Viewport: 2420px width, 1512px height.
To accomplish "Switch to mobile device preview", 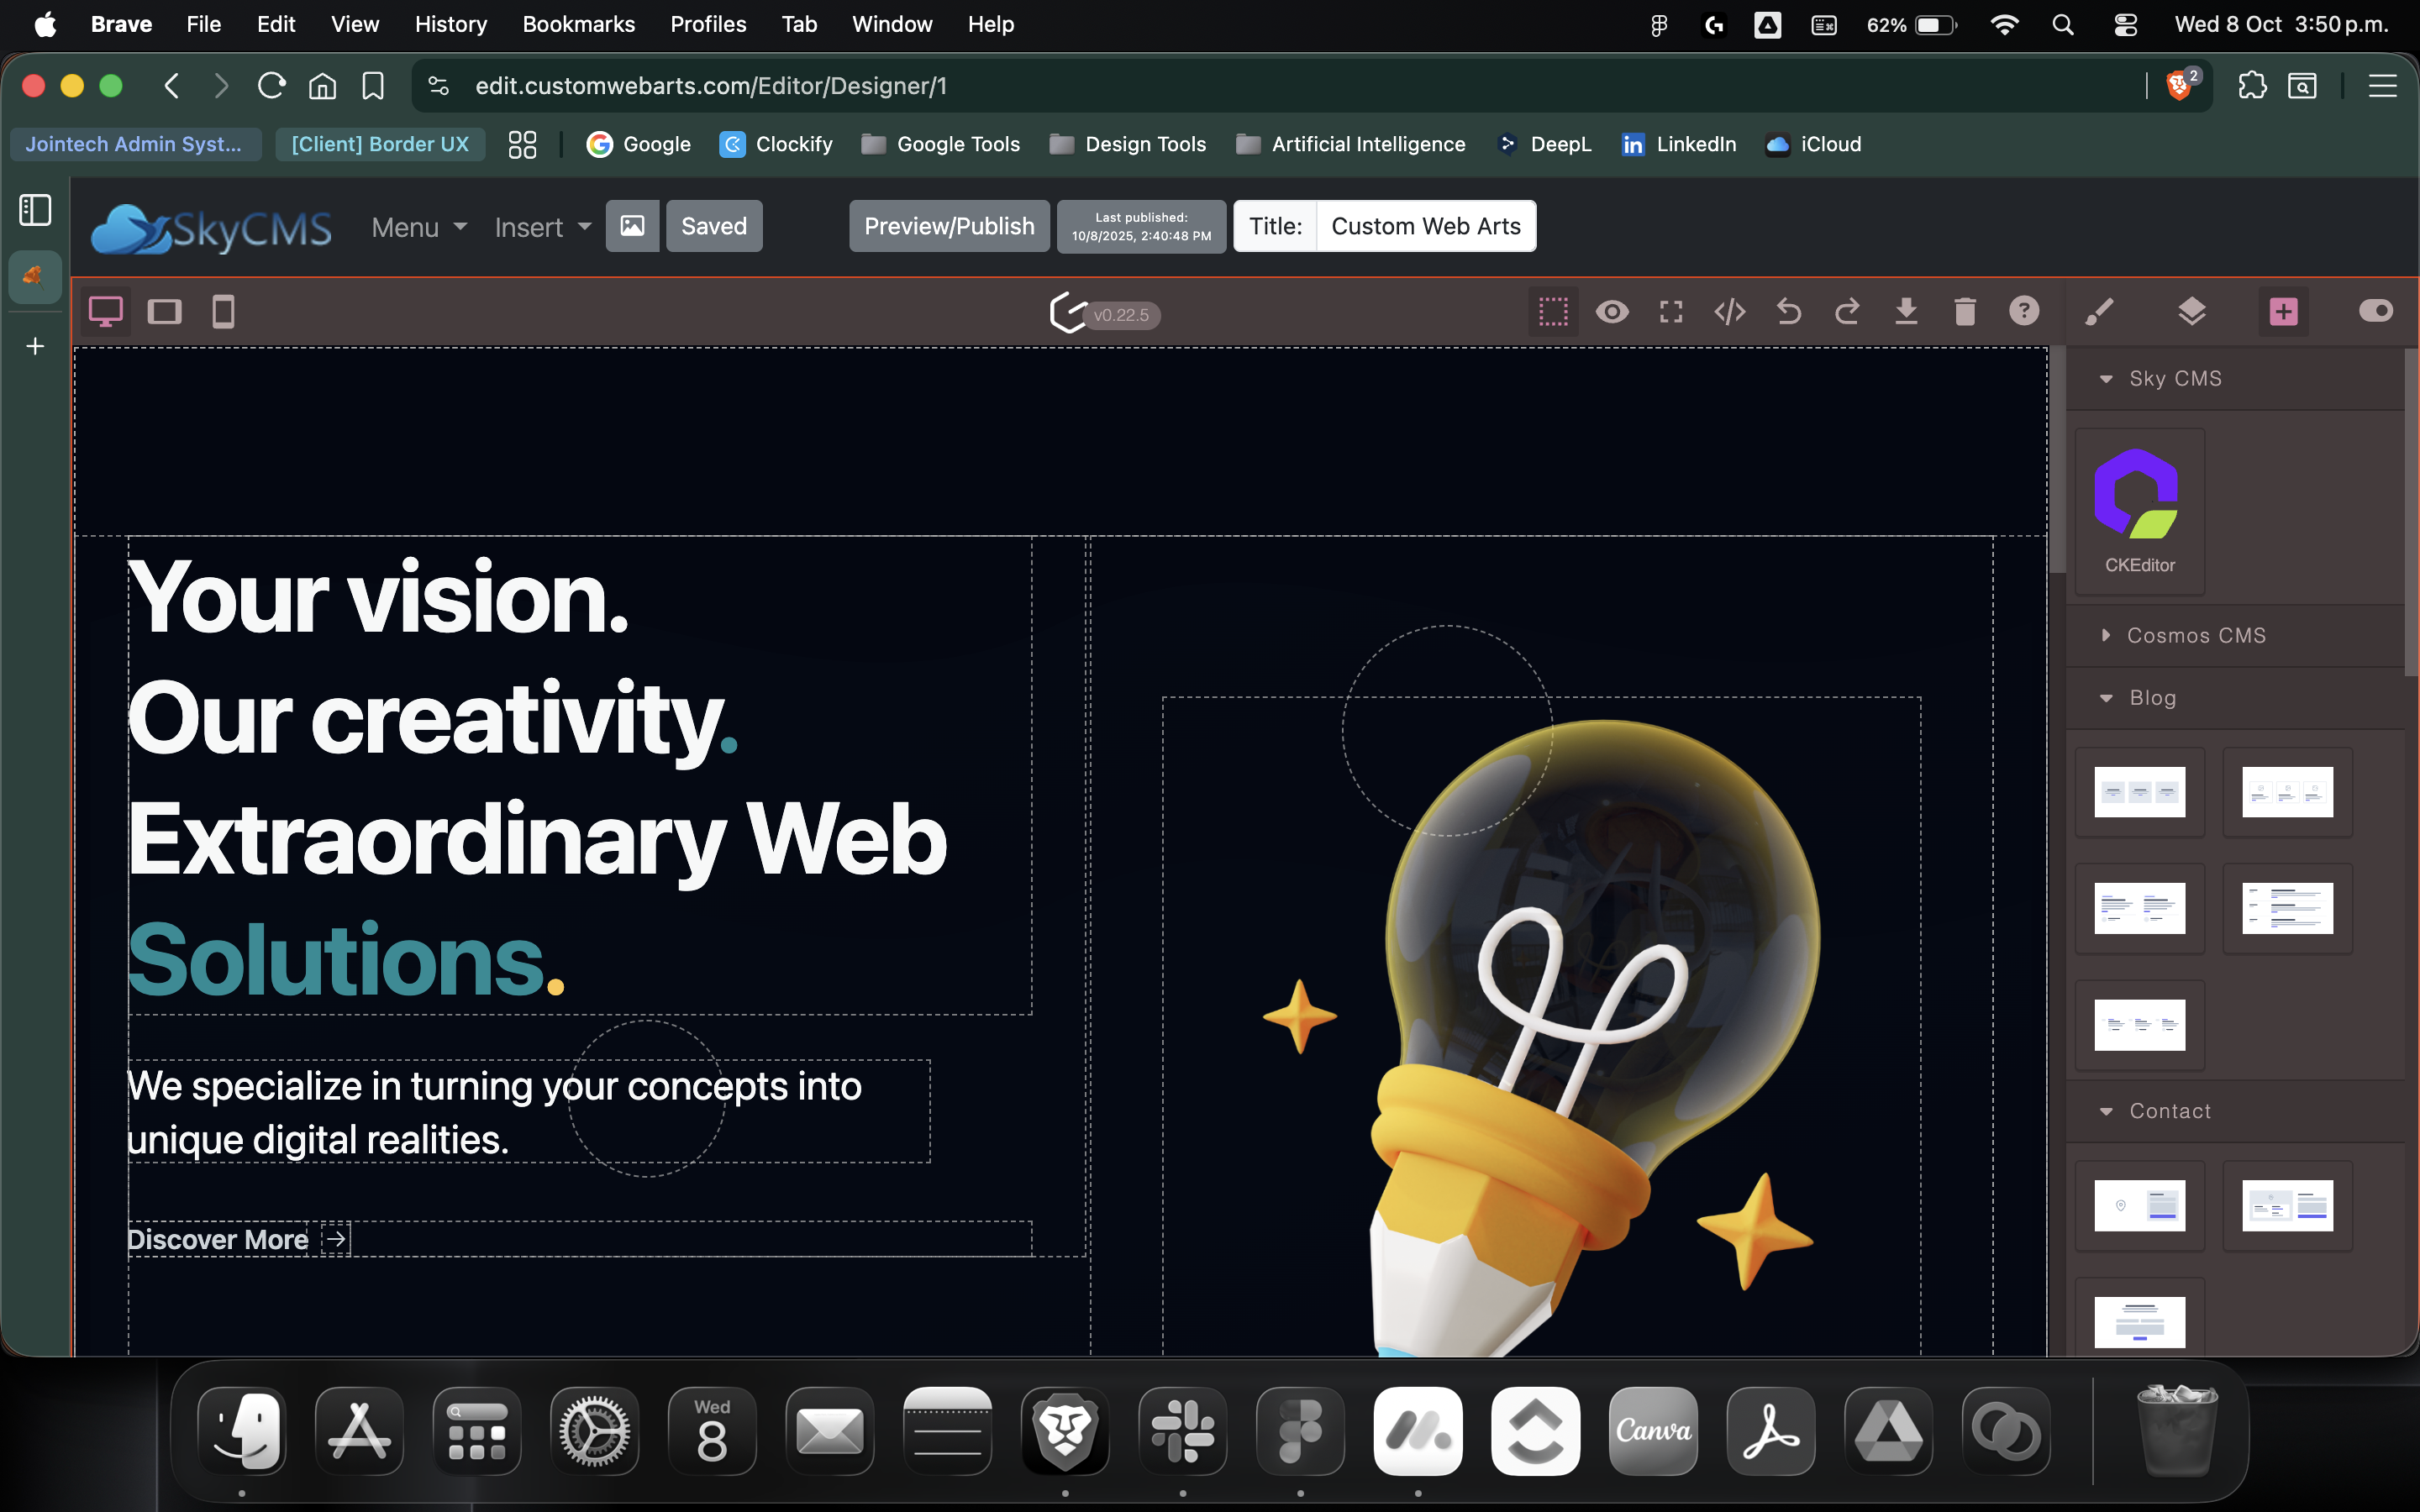I will pyautogui.click(x=223, y=312).
